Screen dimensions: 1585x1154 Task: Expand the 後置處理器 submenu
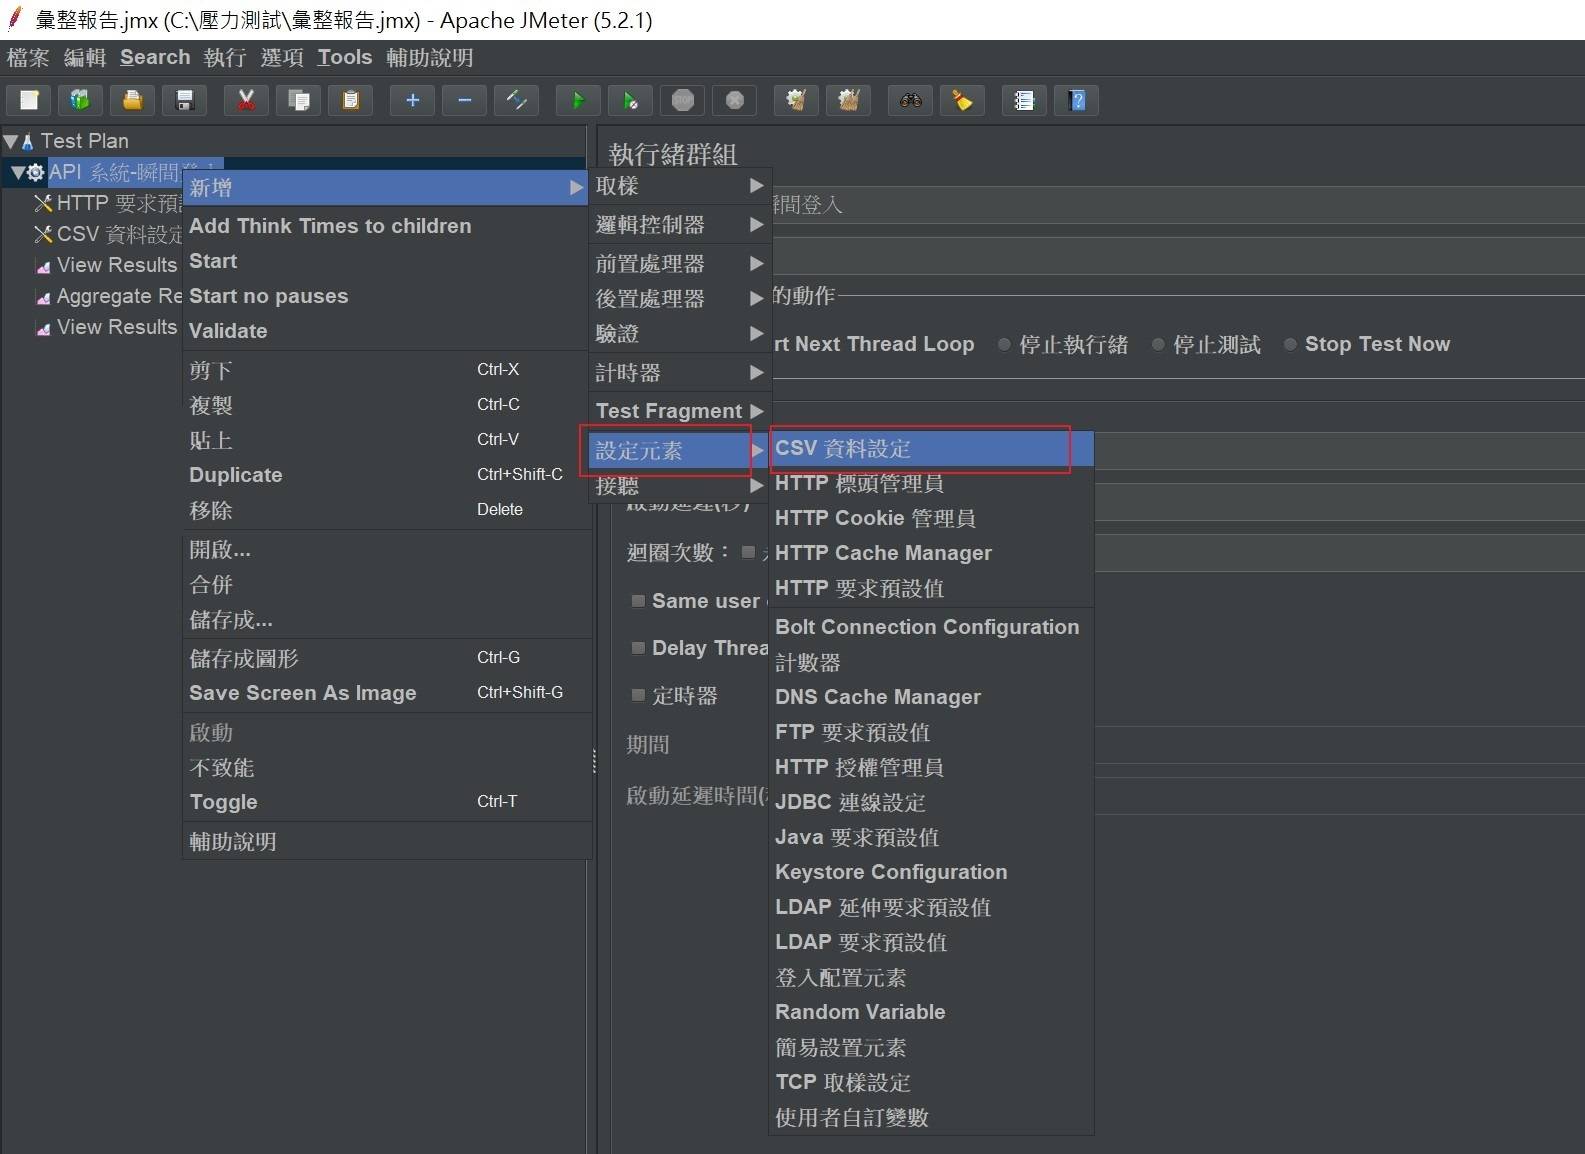pos(680,299)
